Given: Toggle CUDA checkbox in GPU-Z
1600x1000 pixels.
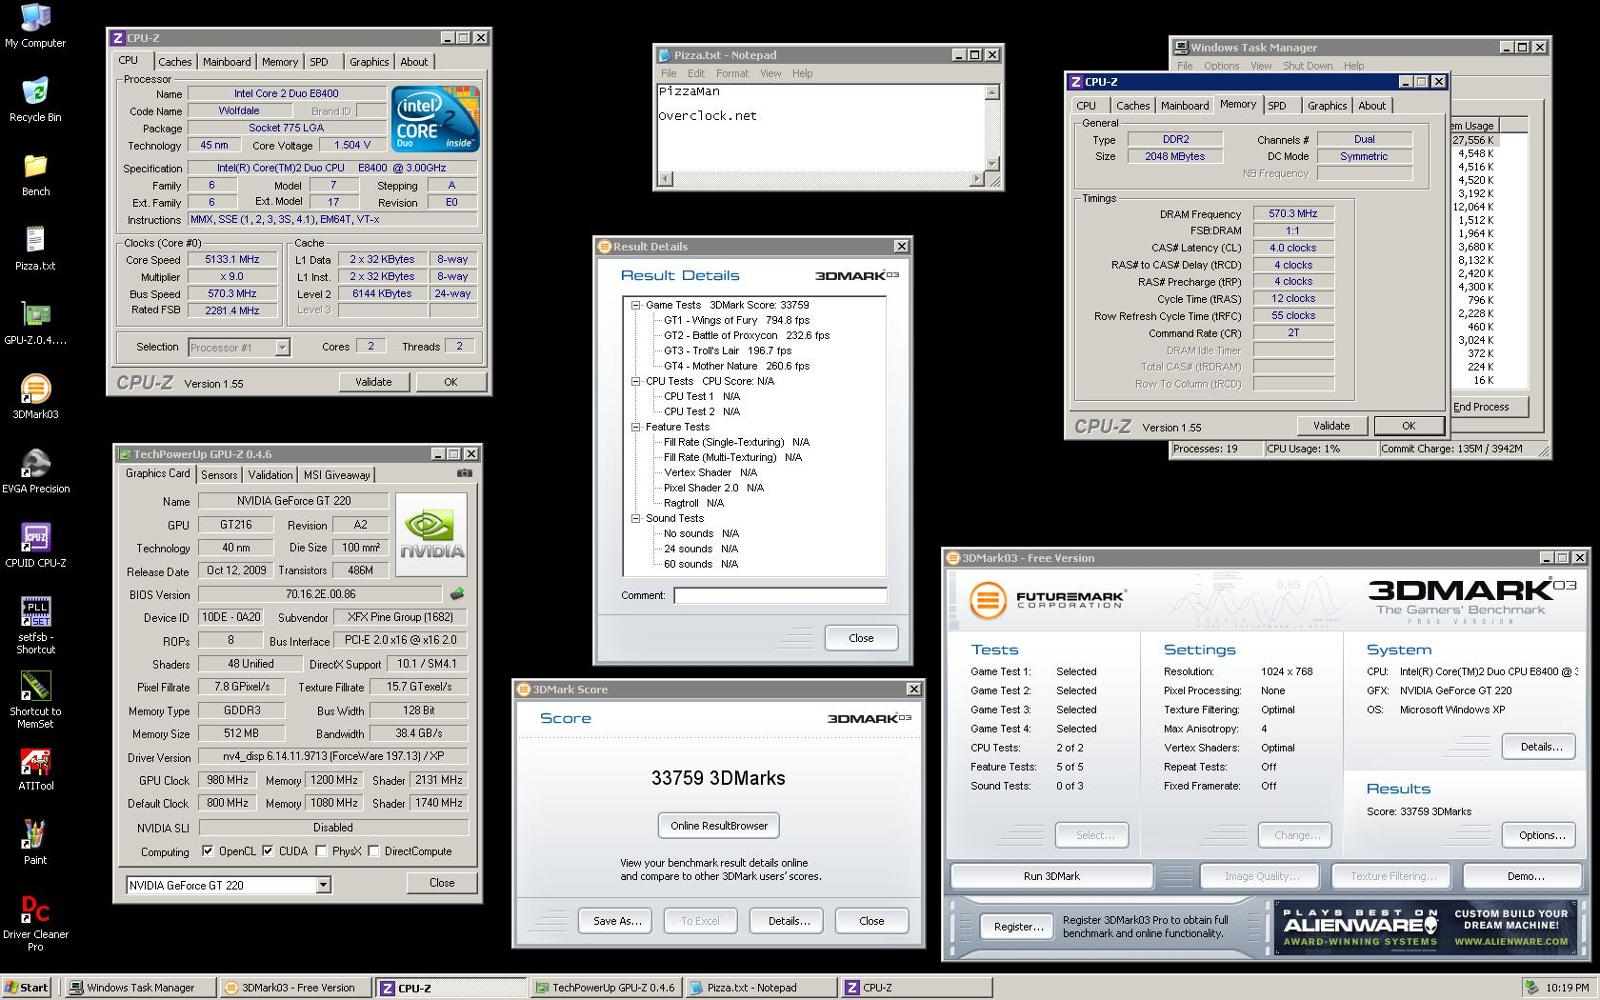Looking at the screenshot, I should point(267,851).
